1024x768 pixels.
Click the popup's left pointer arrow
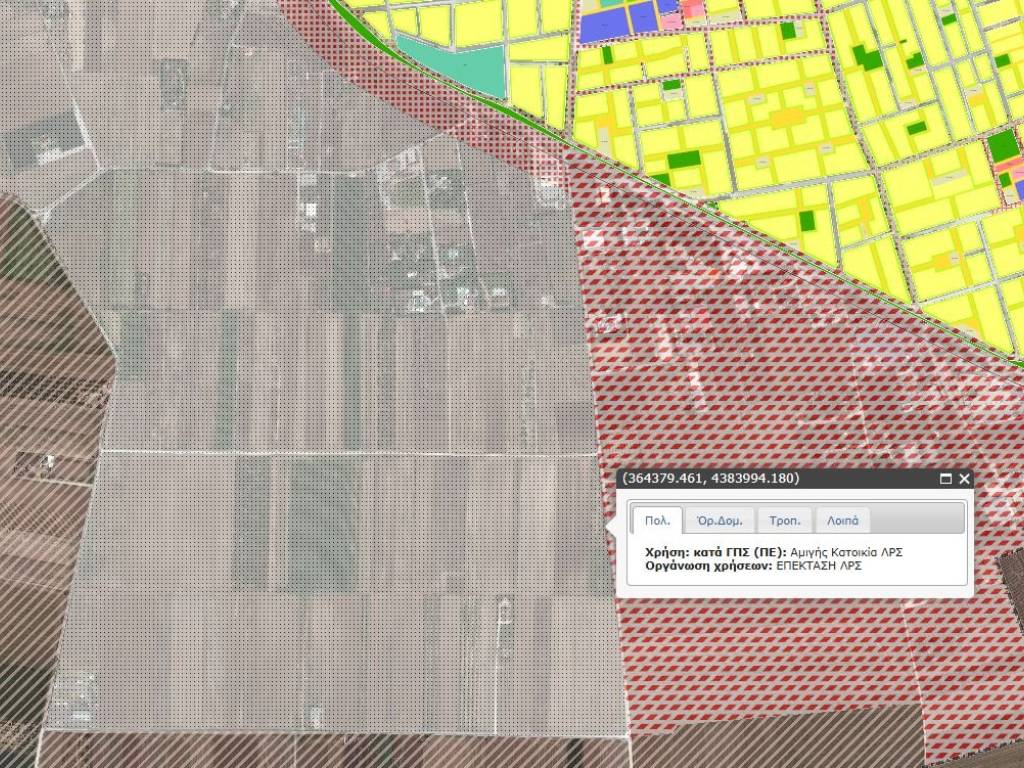tap(610, 526)
